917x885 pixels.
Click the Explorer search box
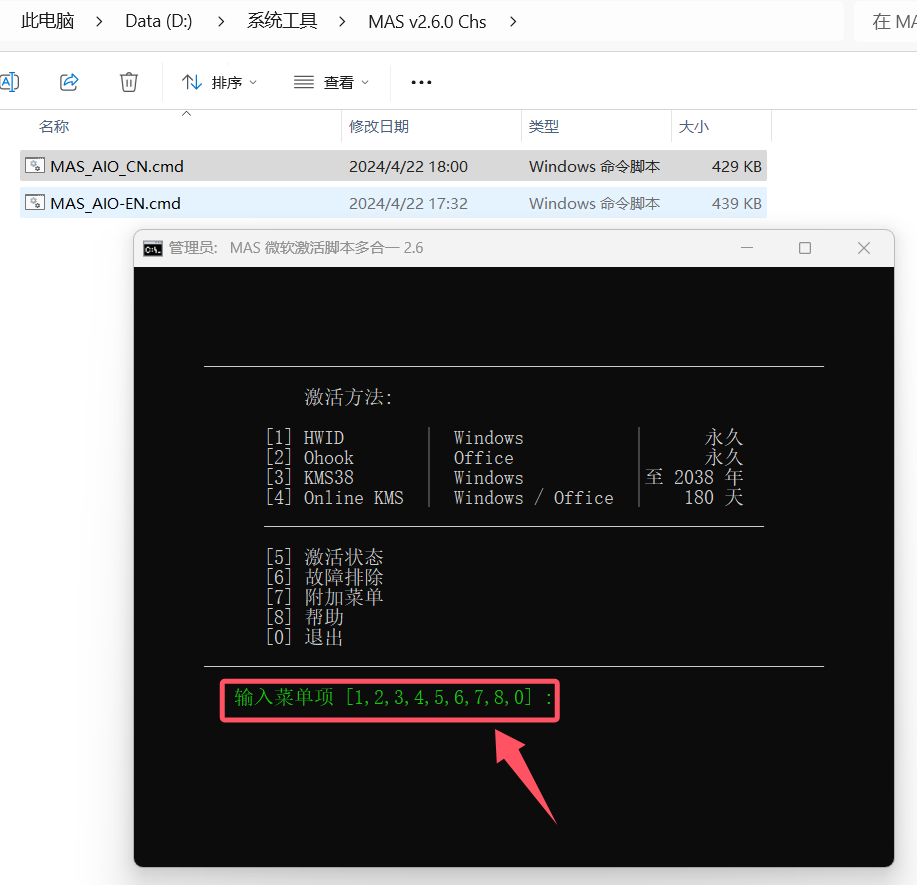[x=885, y=22]
